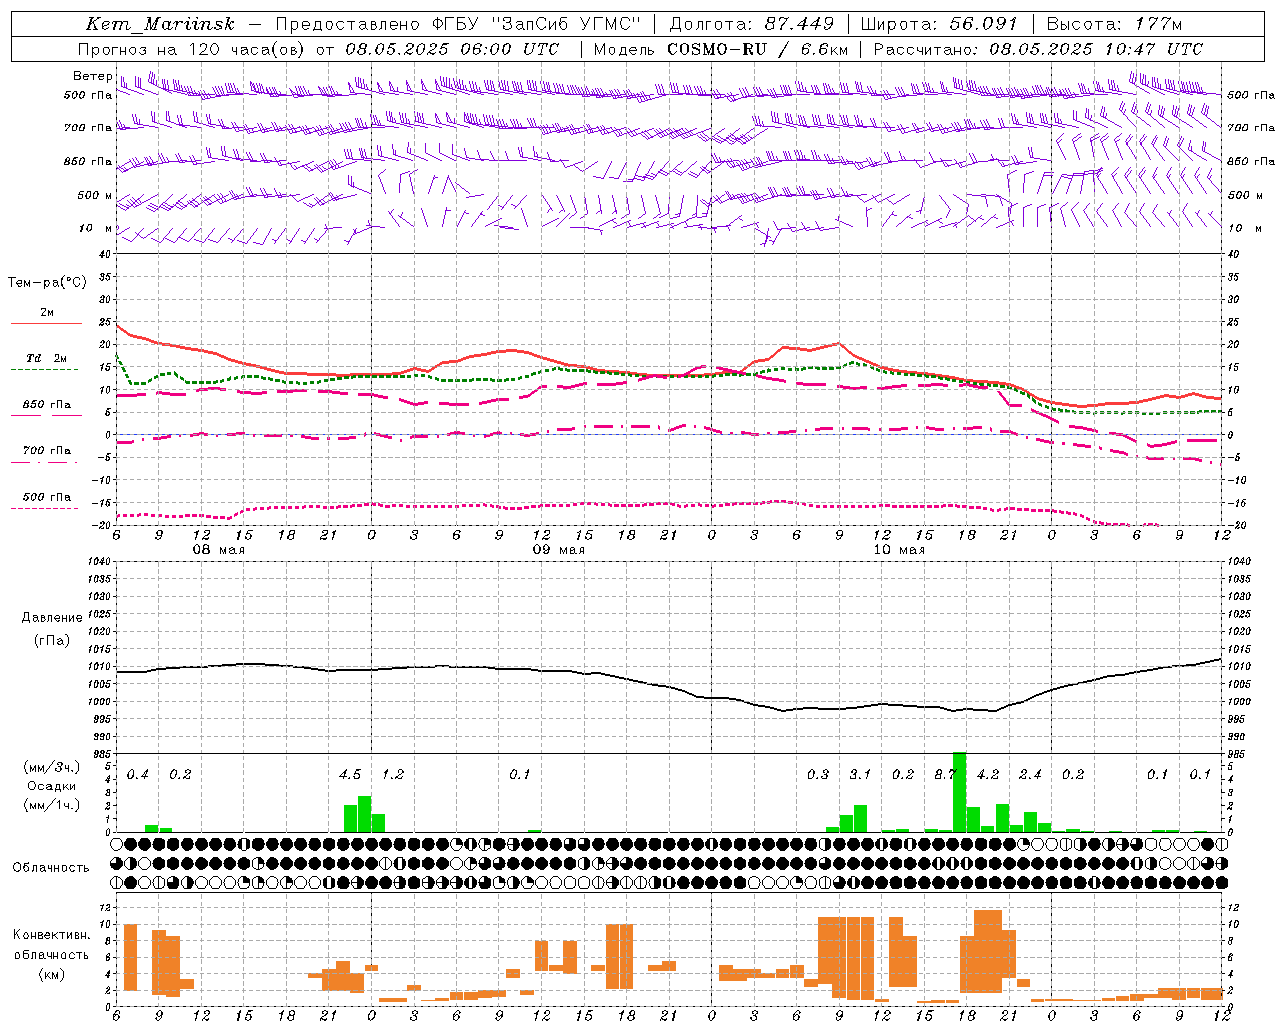Click the 850 гПа temperature legend entry
The width and height of the screenshot is (1280, 1024).
[47, 405]
